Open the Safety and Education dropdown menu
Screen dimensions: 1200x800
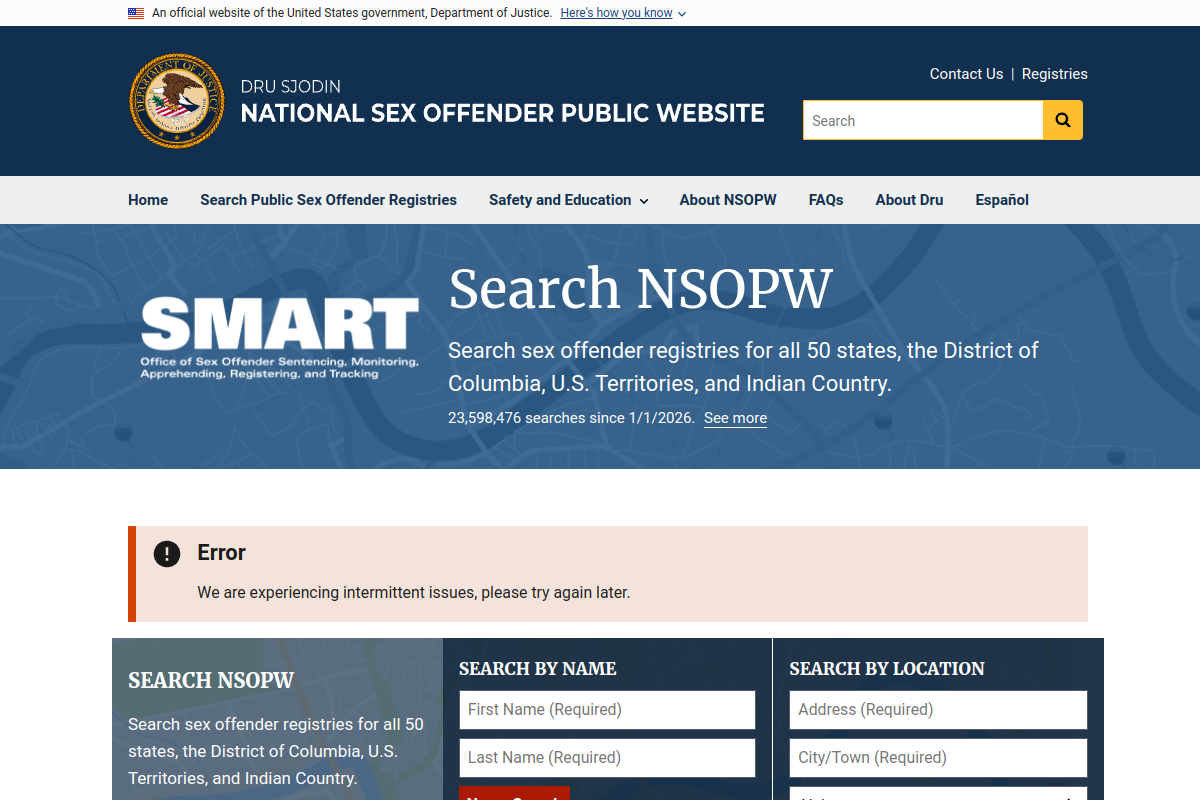568,200
